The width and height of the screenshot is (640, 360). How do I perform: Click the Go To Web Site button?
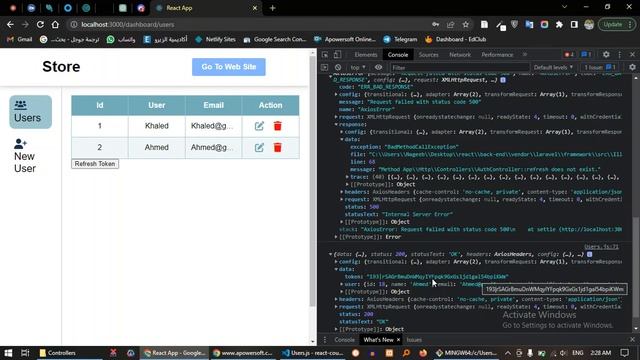pos(229,67)
